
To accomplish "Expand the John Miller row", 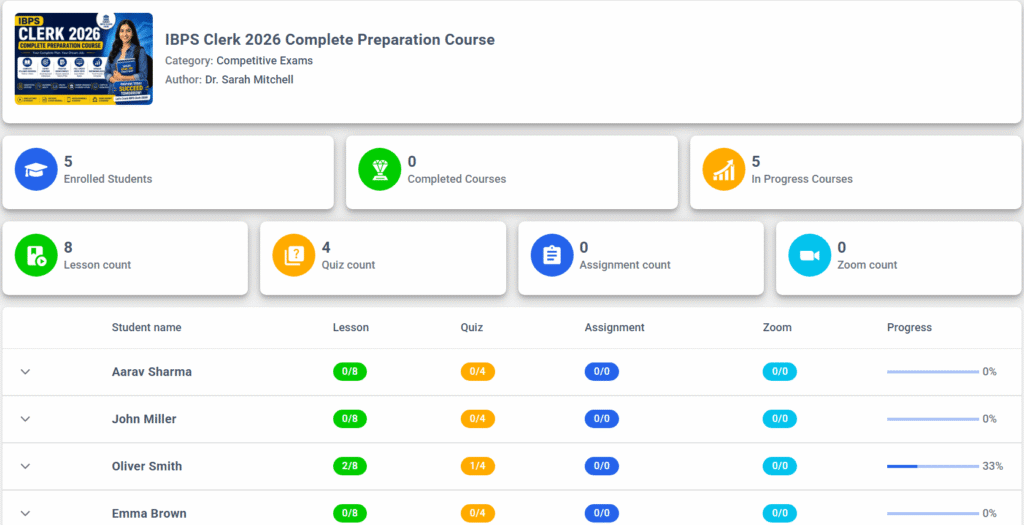I will [25, 419].
